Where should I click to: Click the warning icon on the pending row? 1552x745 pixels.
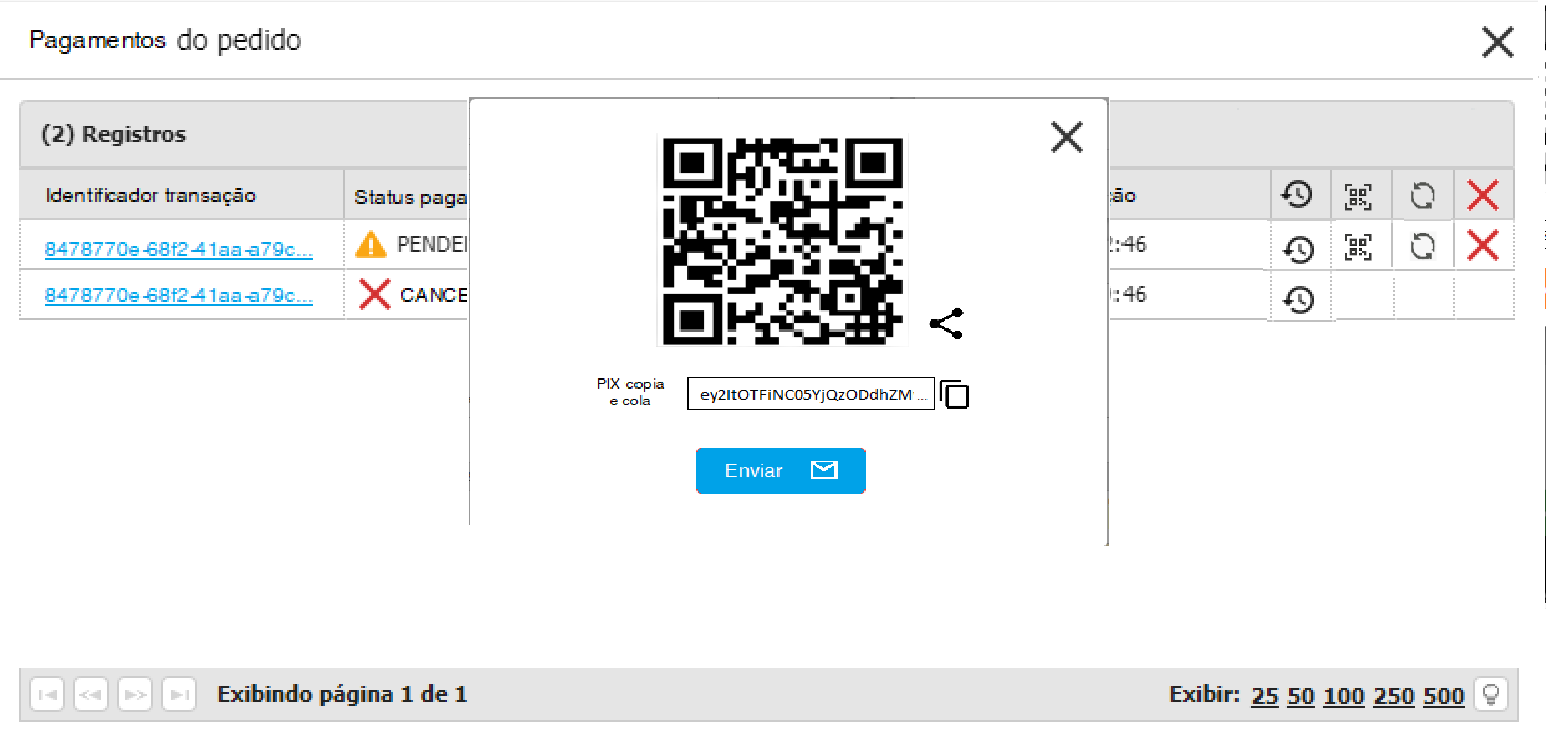(373, 244)
